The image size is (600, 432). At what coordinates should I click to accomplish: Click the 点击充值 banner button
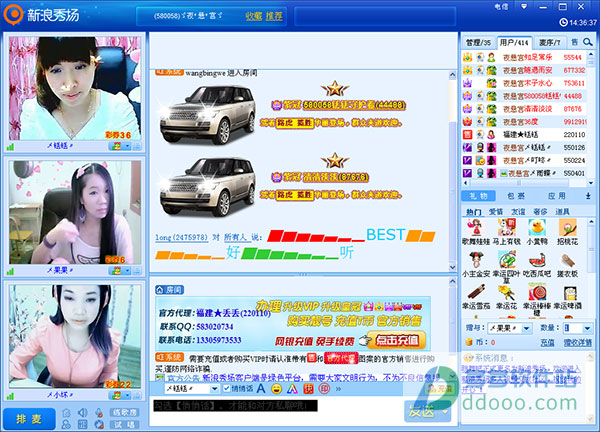[396, 340]
